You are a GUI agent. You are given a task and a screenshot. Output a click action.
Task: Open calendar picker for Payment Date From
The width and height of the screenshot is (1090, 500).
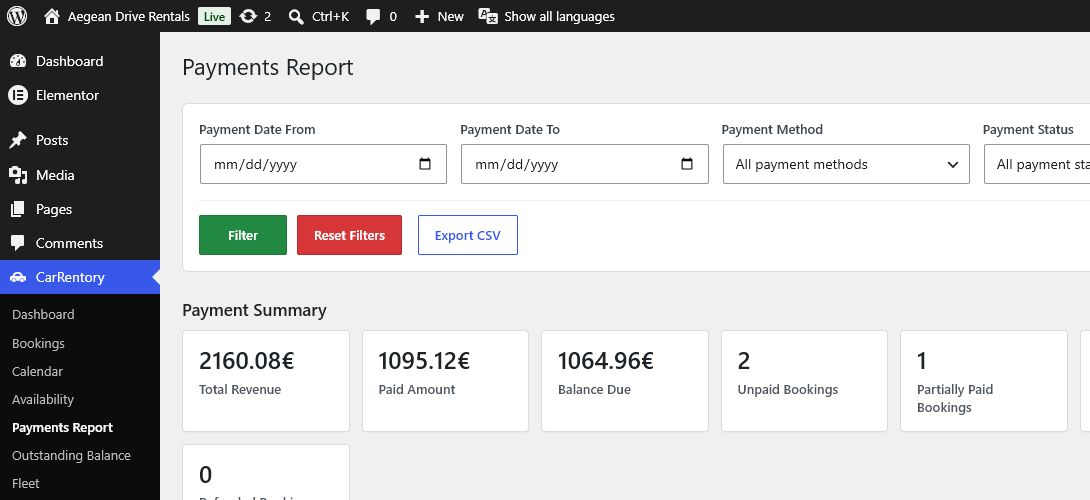(x=425, y=164)
